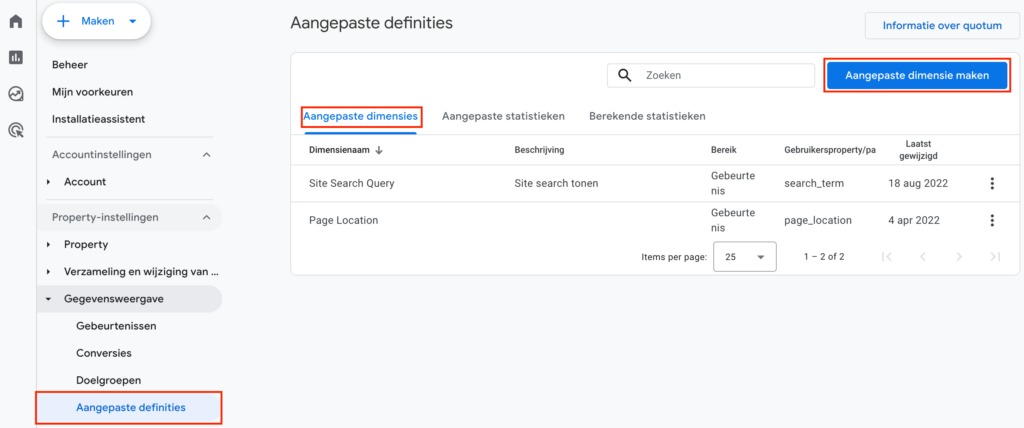The image size is (1024, 428).
Task: Click the search magnifier icon
Action: click(625, 75)
